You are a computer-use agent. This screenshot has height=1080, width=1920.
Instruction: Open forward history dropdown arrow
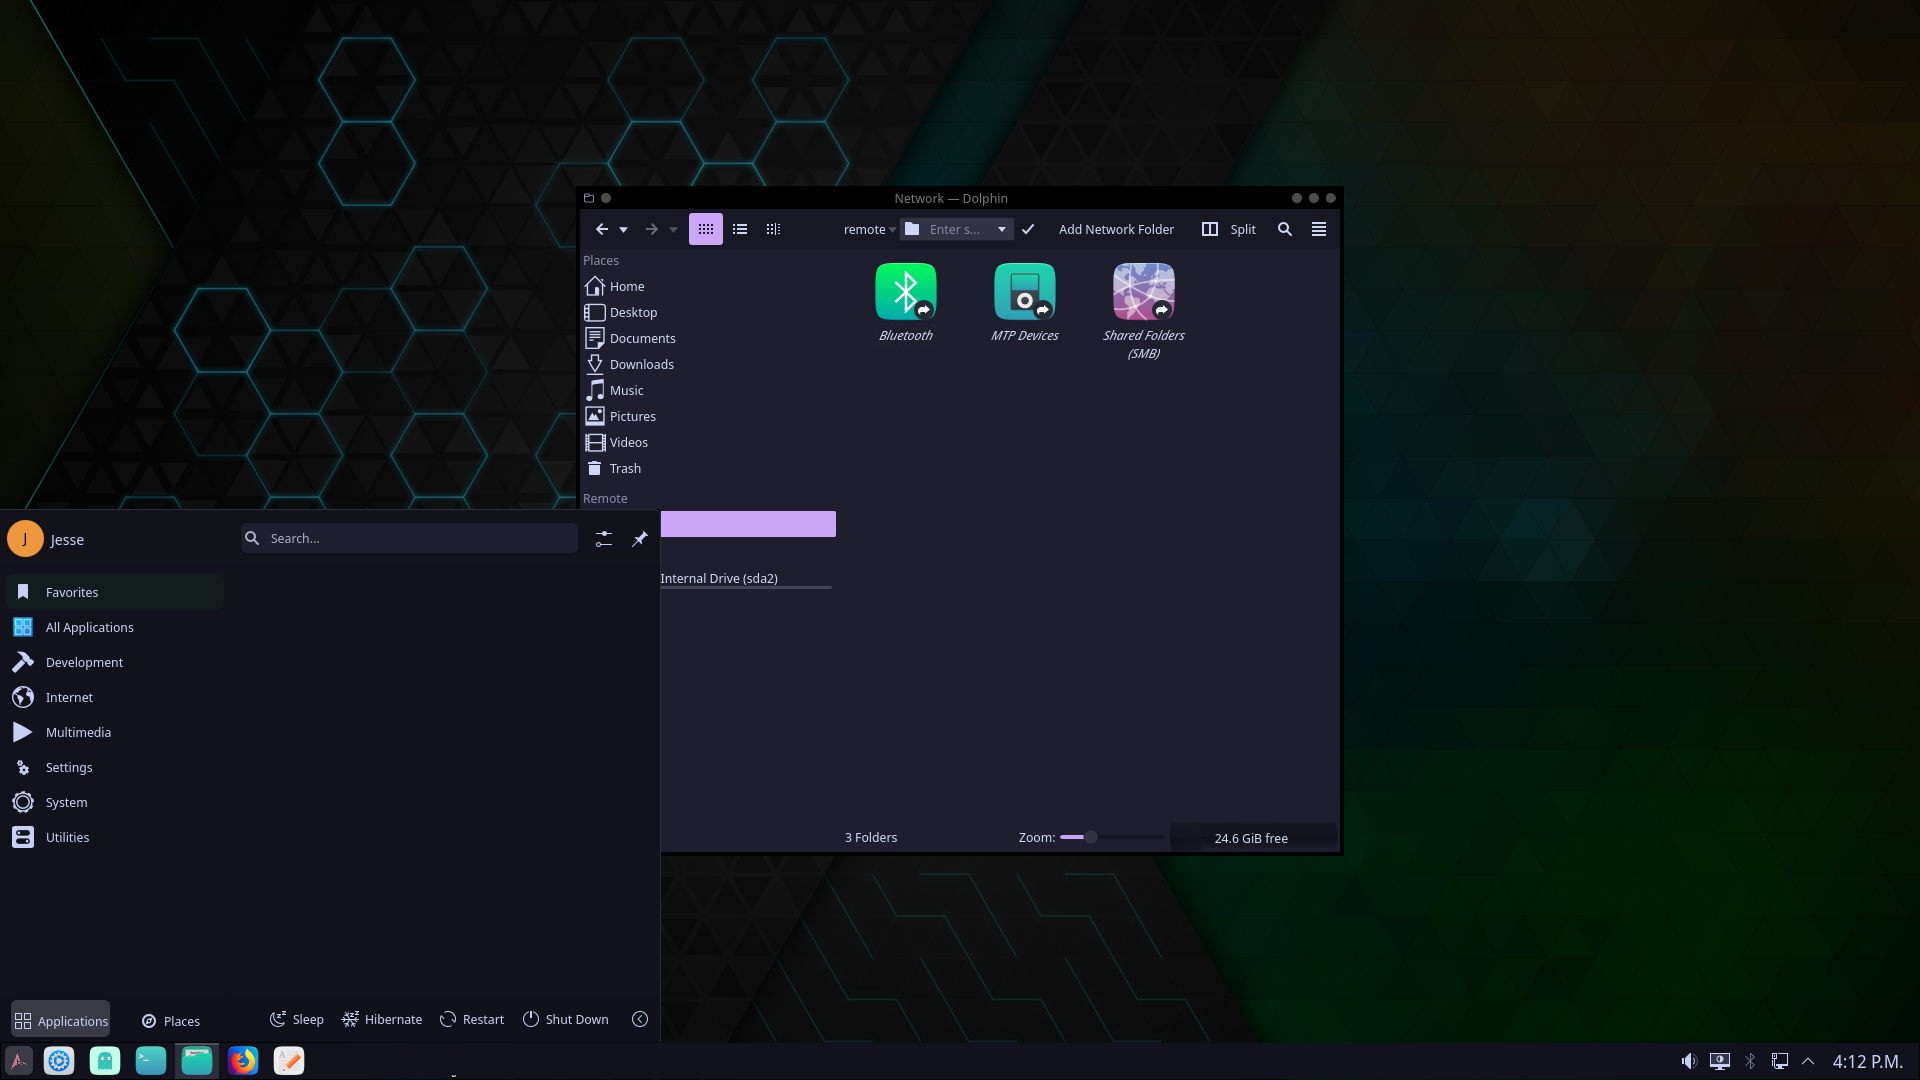[673, 230]
